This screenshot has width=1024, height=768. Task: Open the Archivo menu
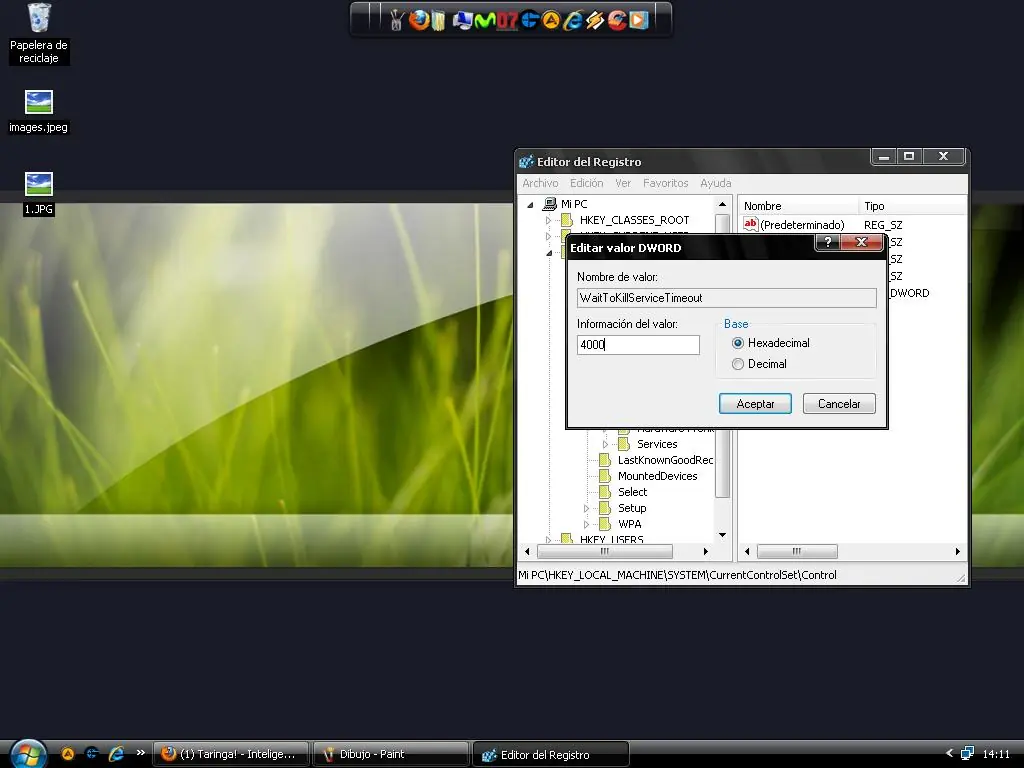click(x=540, y=183)
